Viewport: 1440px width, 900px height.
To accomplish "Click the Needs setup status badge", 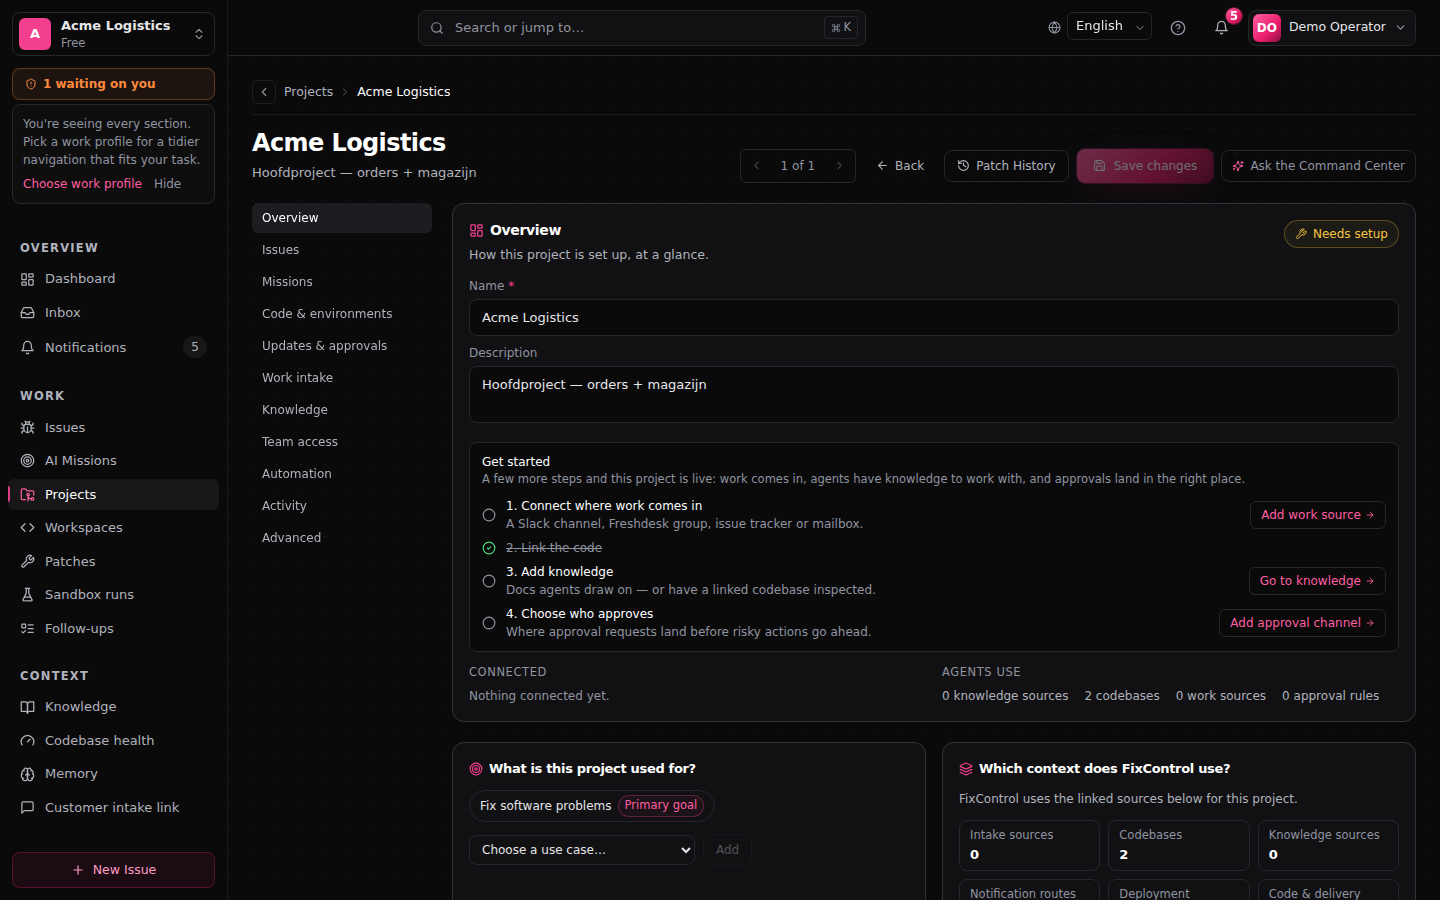I will (x=1341, y=234).
